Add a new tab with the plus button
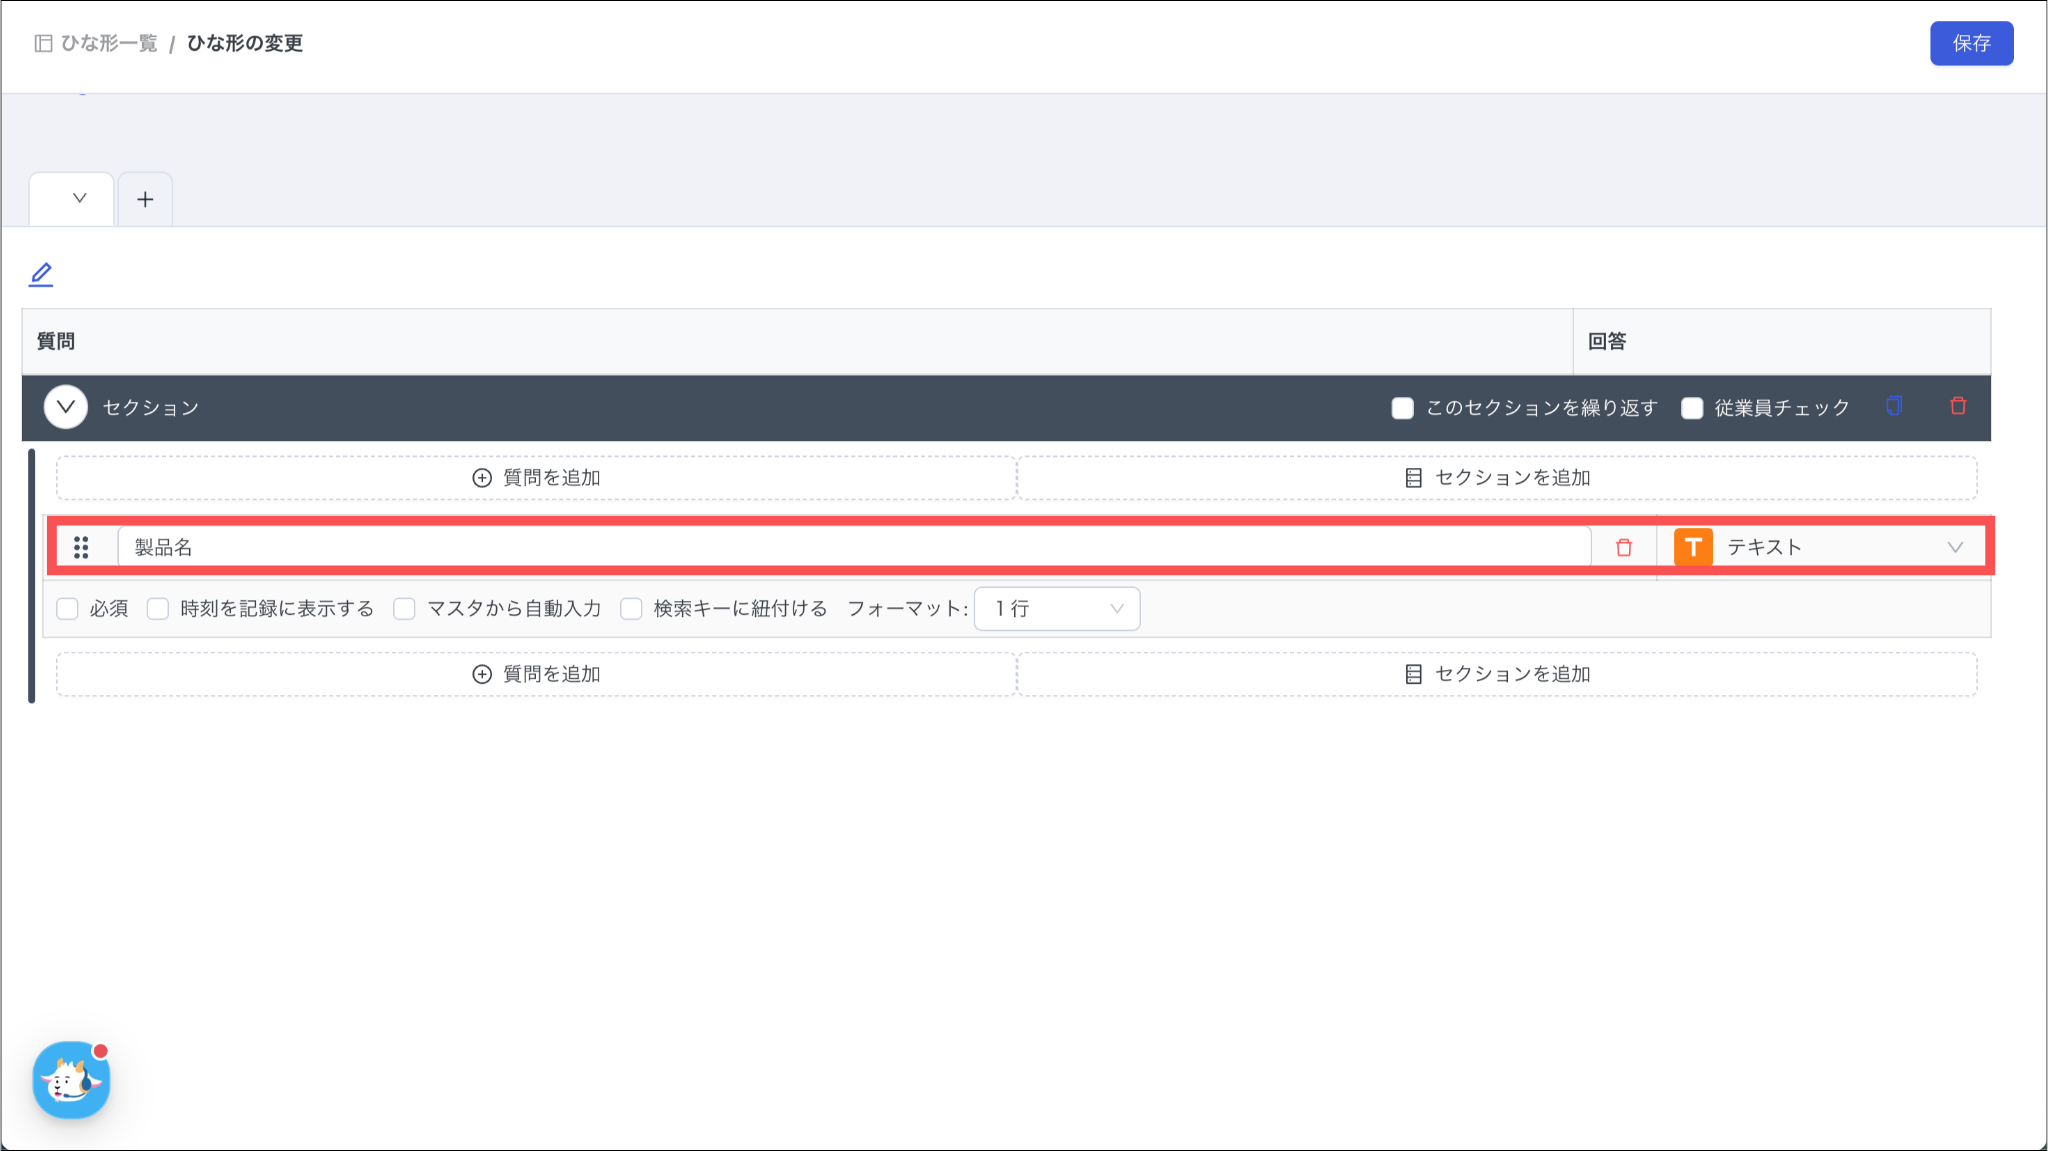 [145, 199]
